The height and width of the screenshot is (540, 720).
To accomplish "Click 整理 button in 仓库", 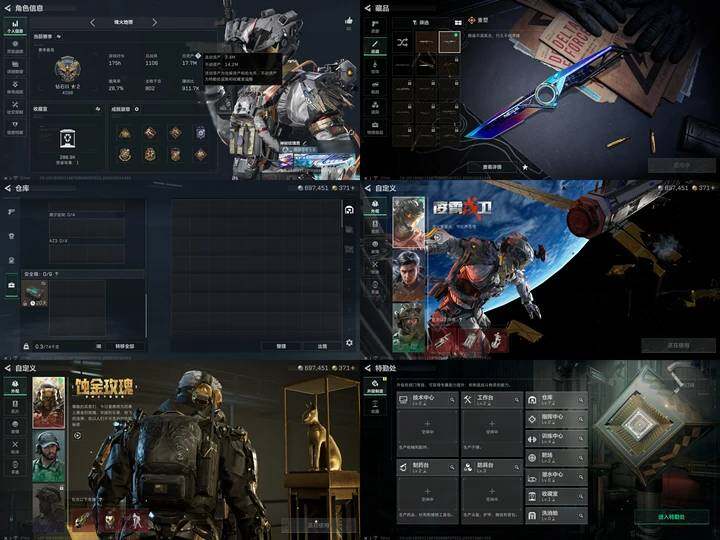I will (x=281, y=346).
